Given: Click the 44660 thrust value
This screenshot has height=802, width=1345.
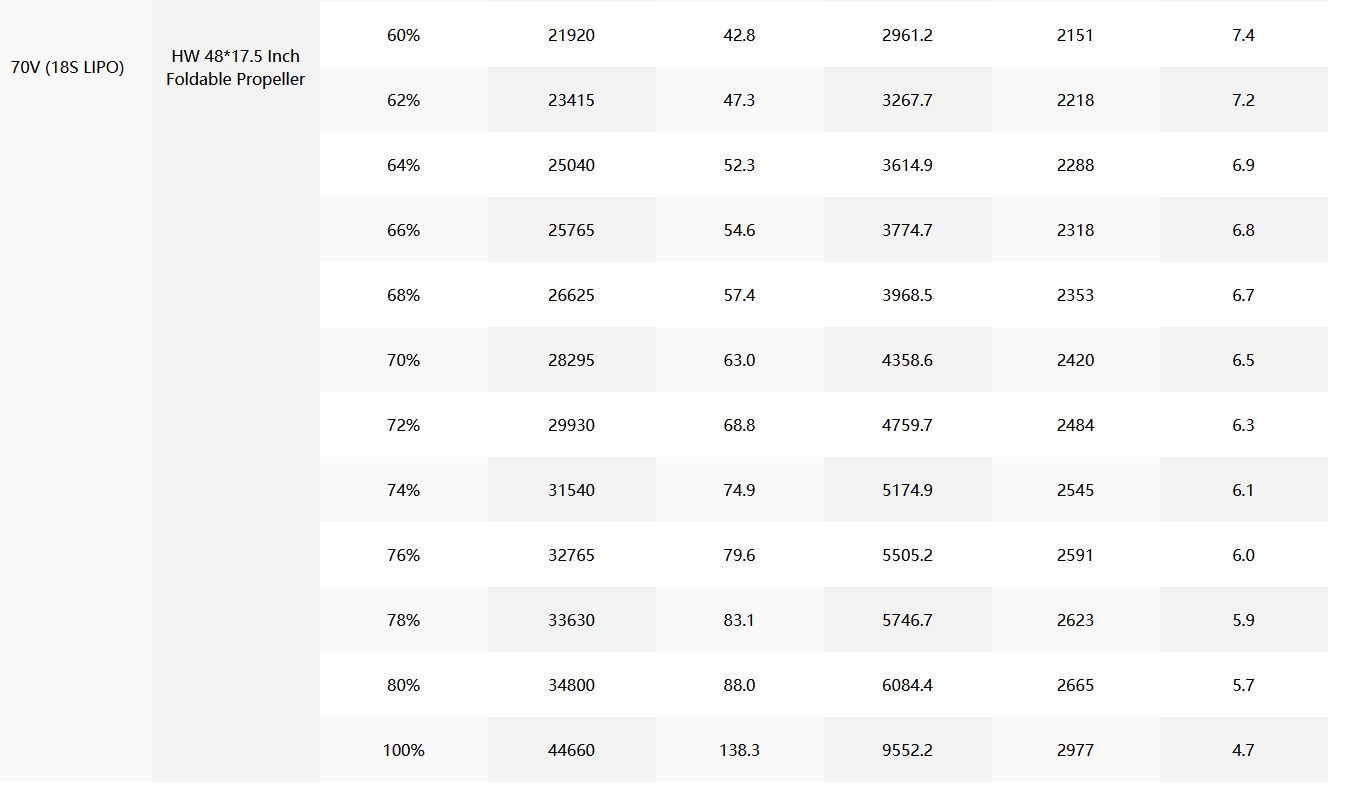Looking at the screenshot, I should (571, 750).
